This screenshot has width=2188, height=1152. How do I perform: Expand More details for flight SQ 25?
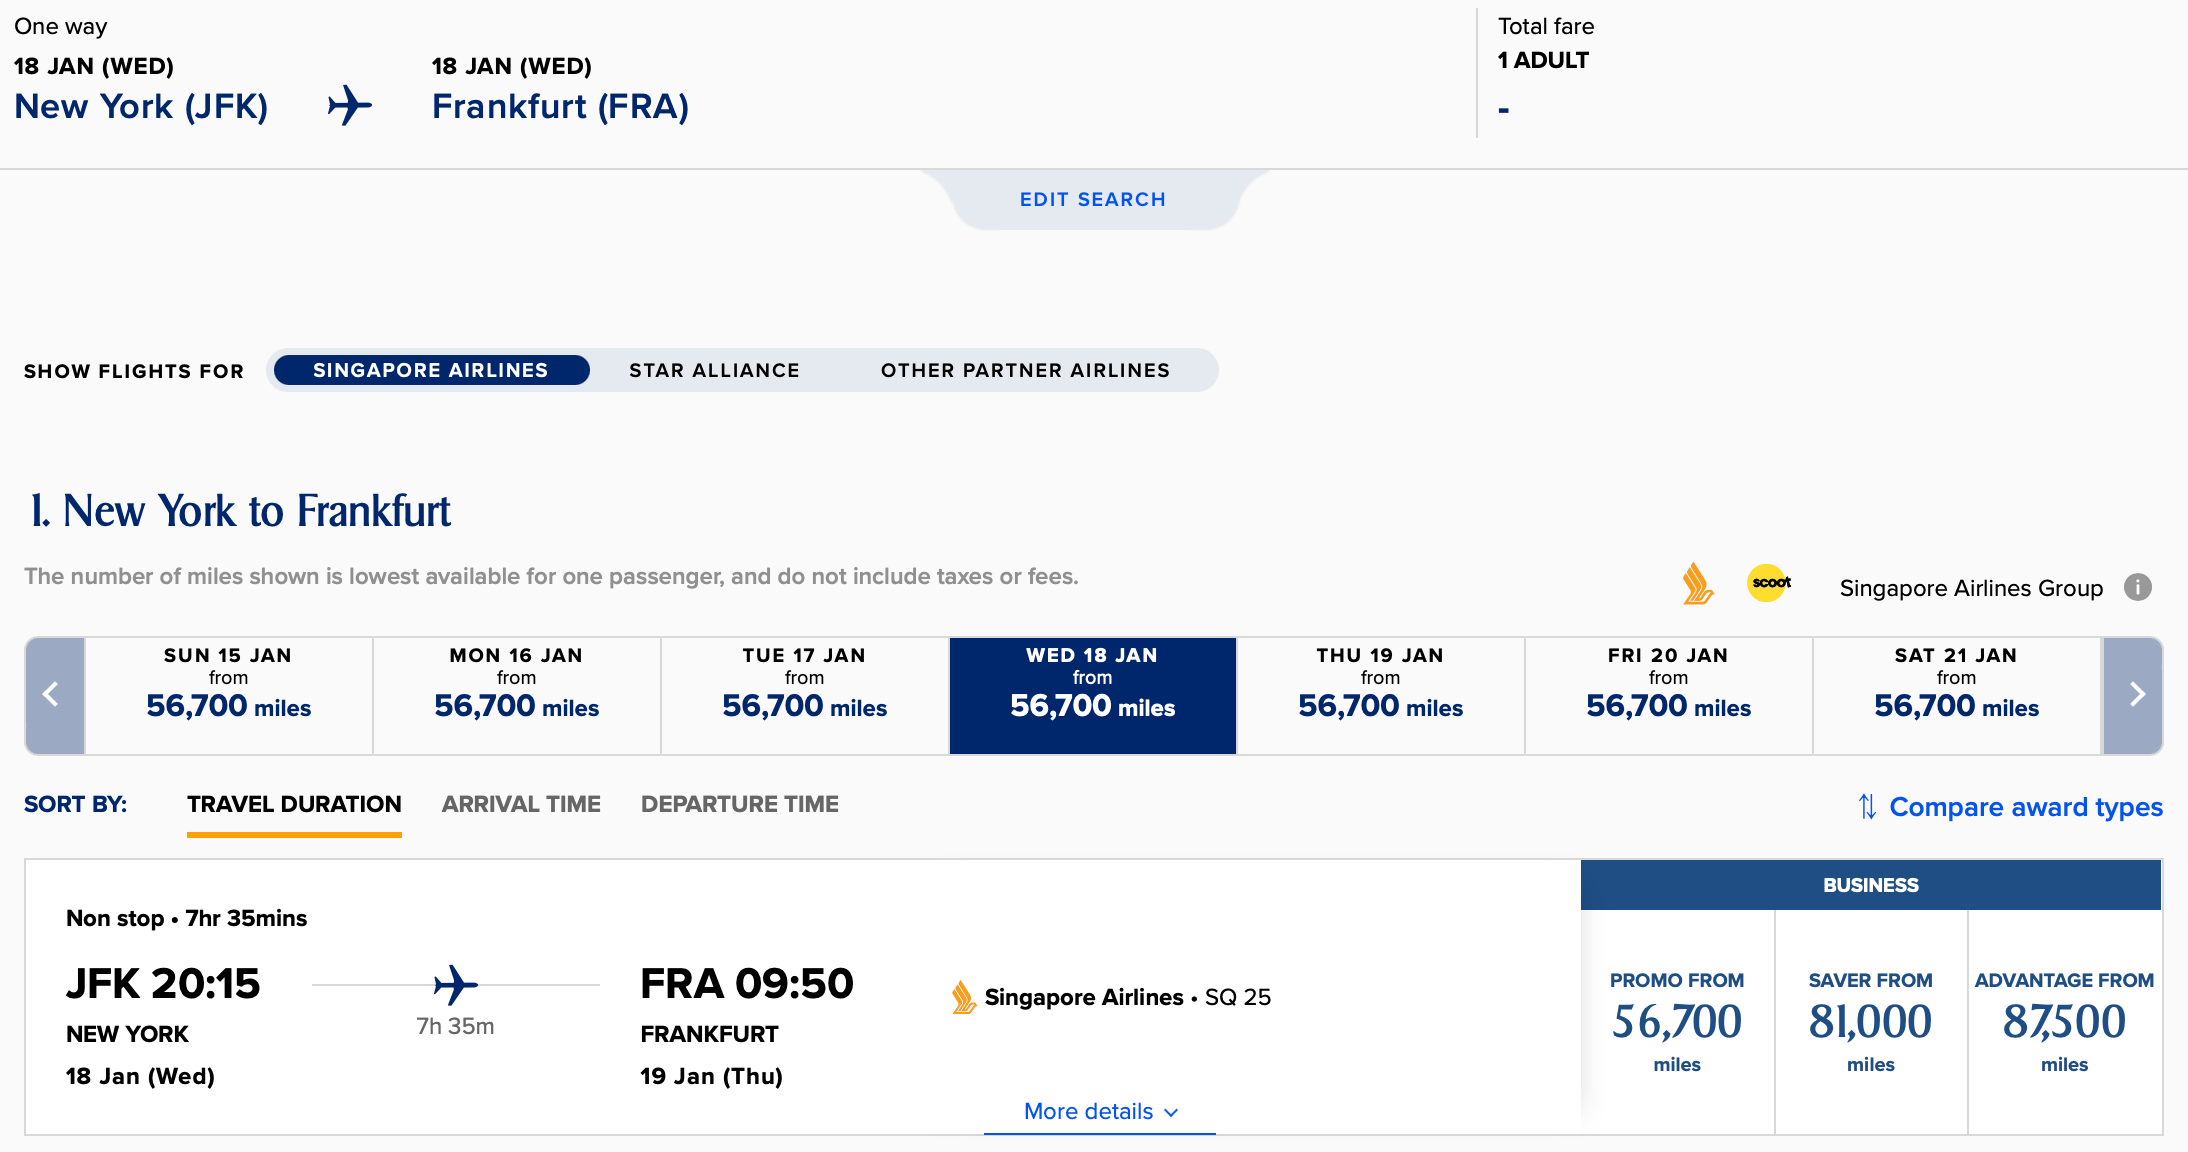[x=1100, y=1112]
